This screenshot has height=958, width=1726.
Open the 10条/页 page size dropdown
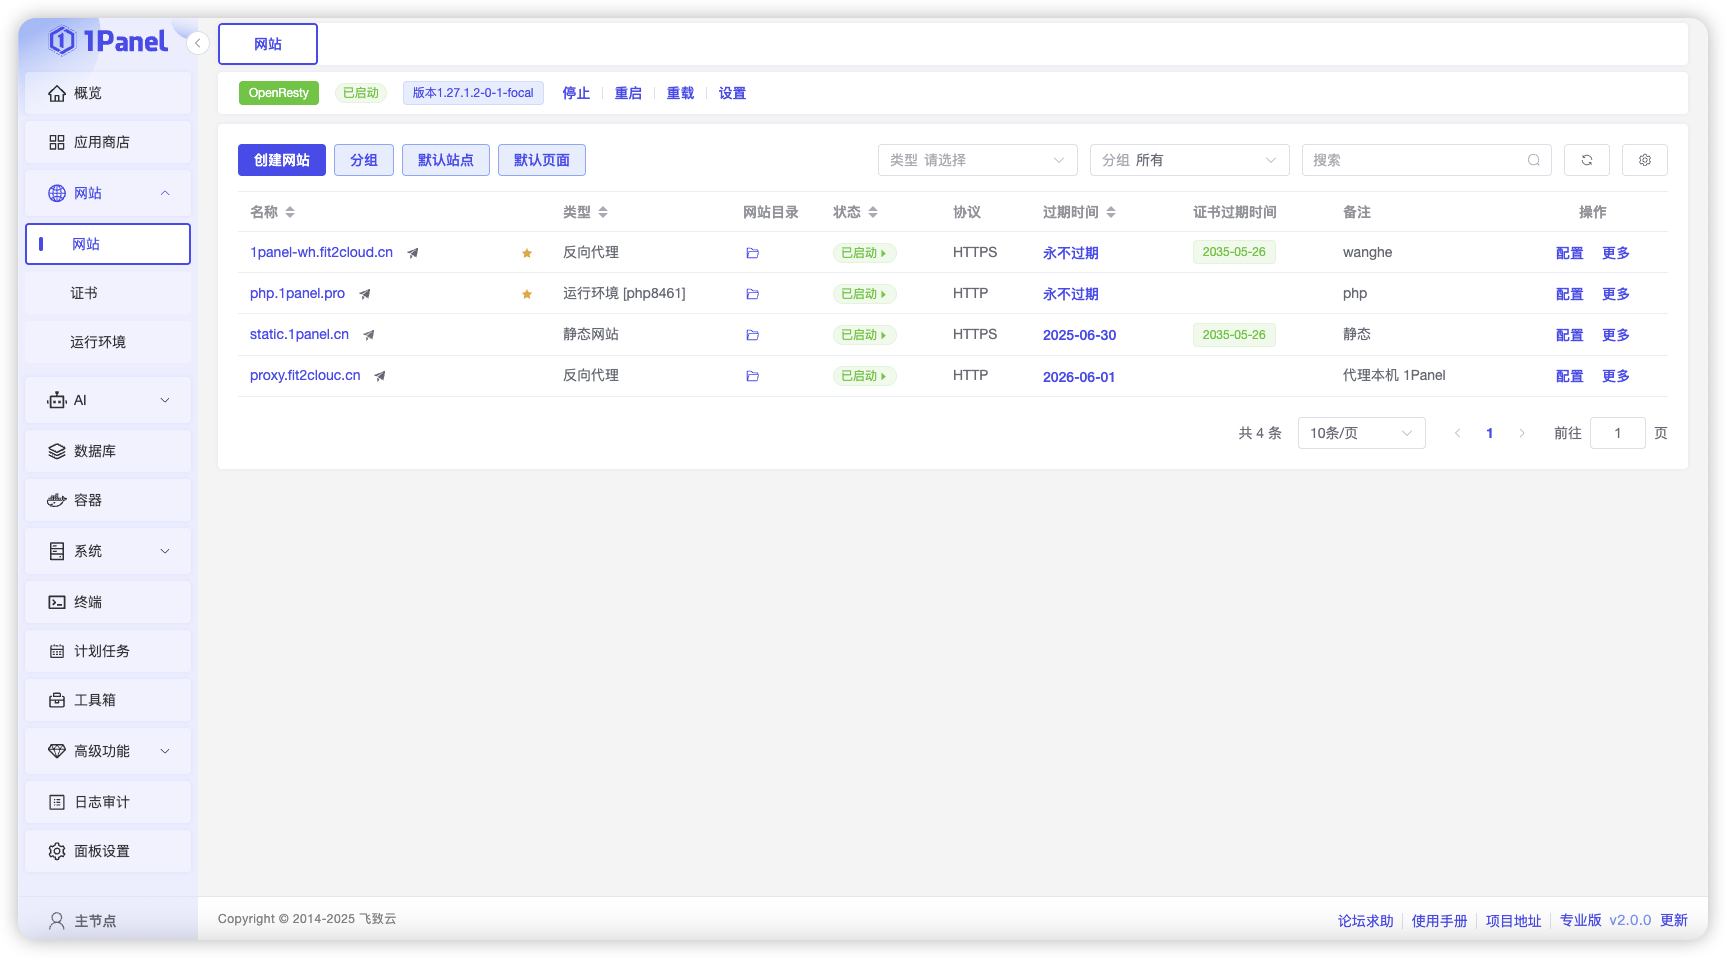pos(1361,432)
